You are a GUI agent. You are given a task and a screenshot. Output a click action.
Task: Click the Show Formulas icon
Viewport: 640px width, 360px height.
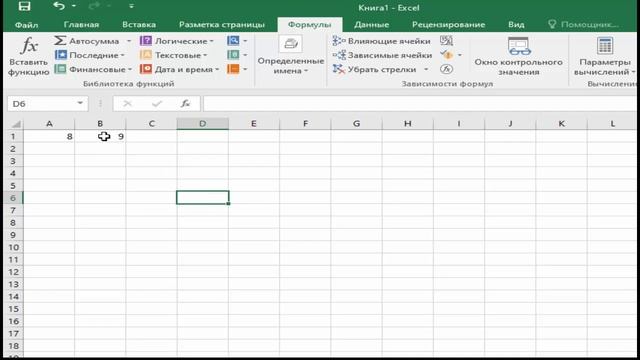[446, 40]
